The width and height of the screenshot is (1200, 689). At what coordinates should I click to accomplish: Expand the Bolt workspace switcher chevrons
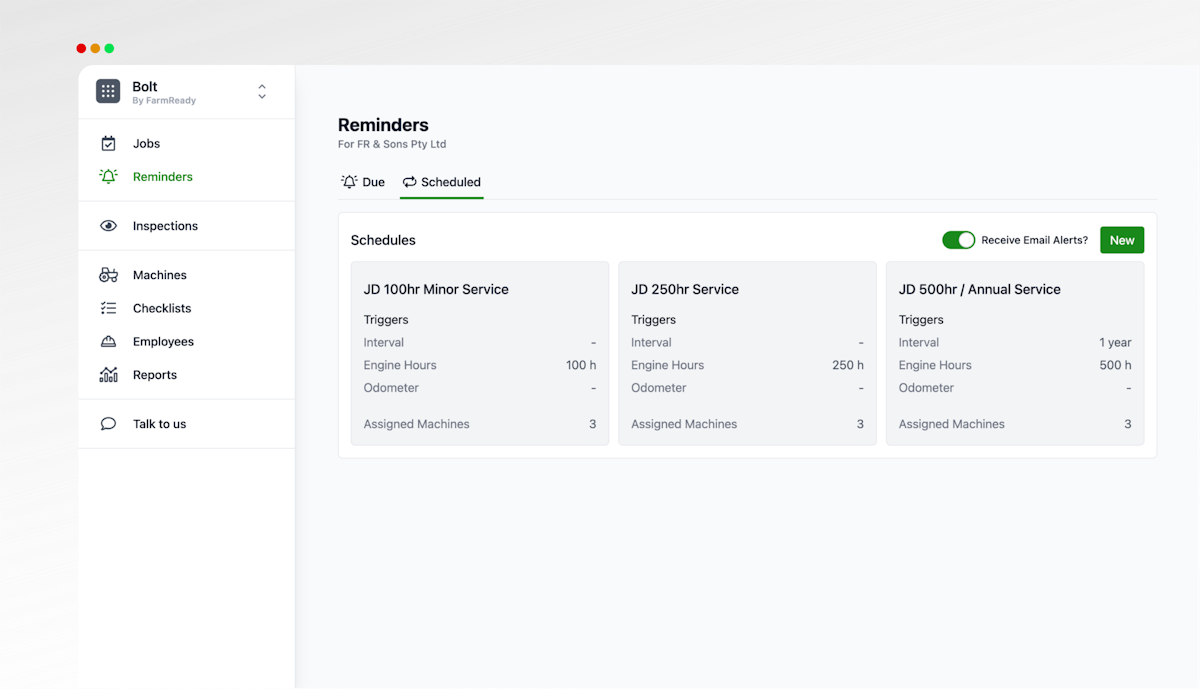point(262,91)
